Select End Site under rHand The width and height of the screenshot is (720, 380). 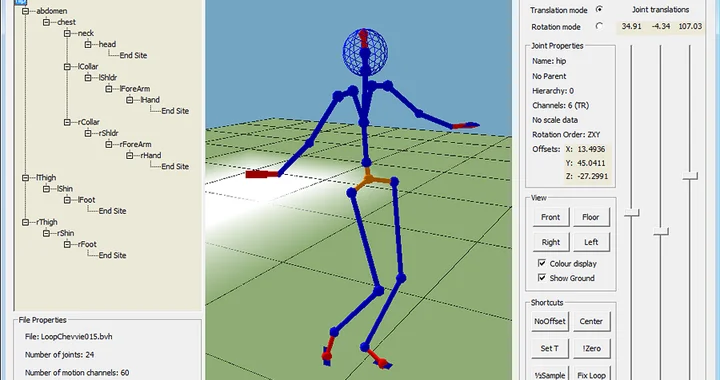(175, 166)
